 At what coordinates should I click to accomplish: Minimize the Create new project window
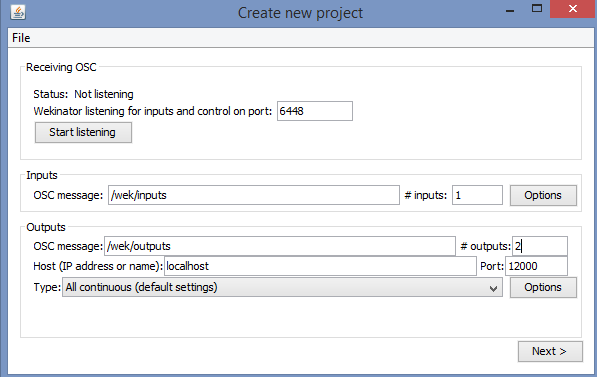510,10
